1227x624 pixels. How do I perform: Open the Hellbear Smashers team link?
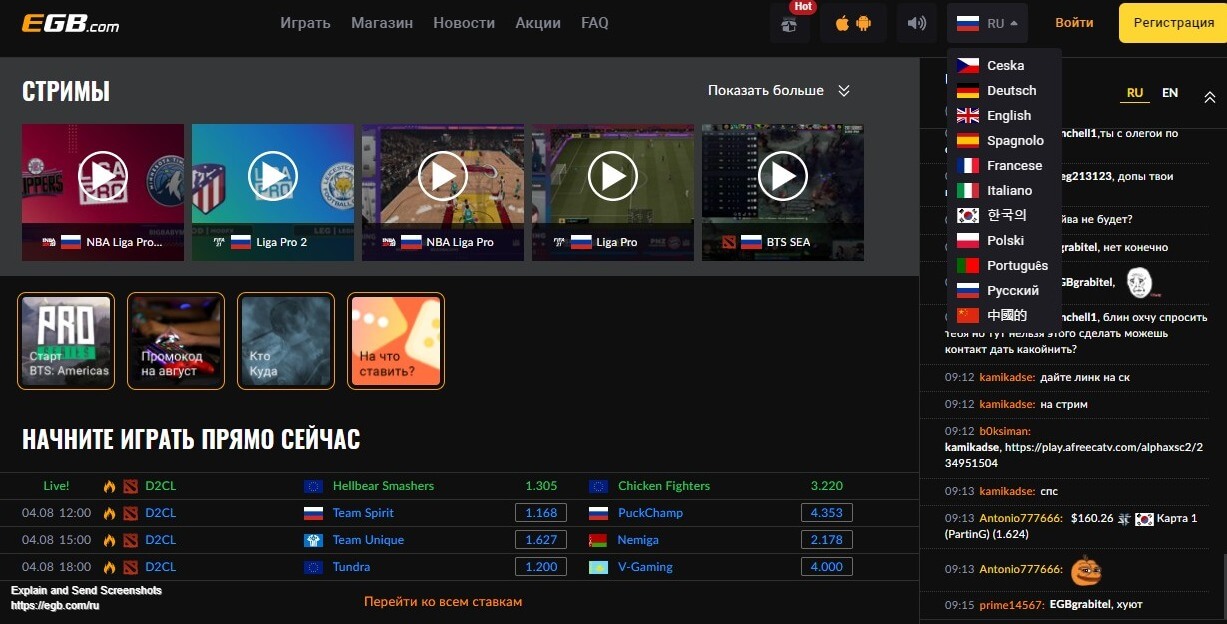tap(383, 486)
